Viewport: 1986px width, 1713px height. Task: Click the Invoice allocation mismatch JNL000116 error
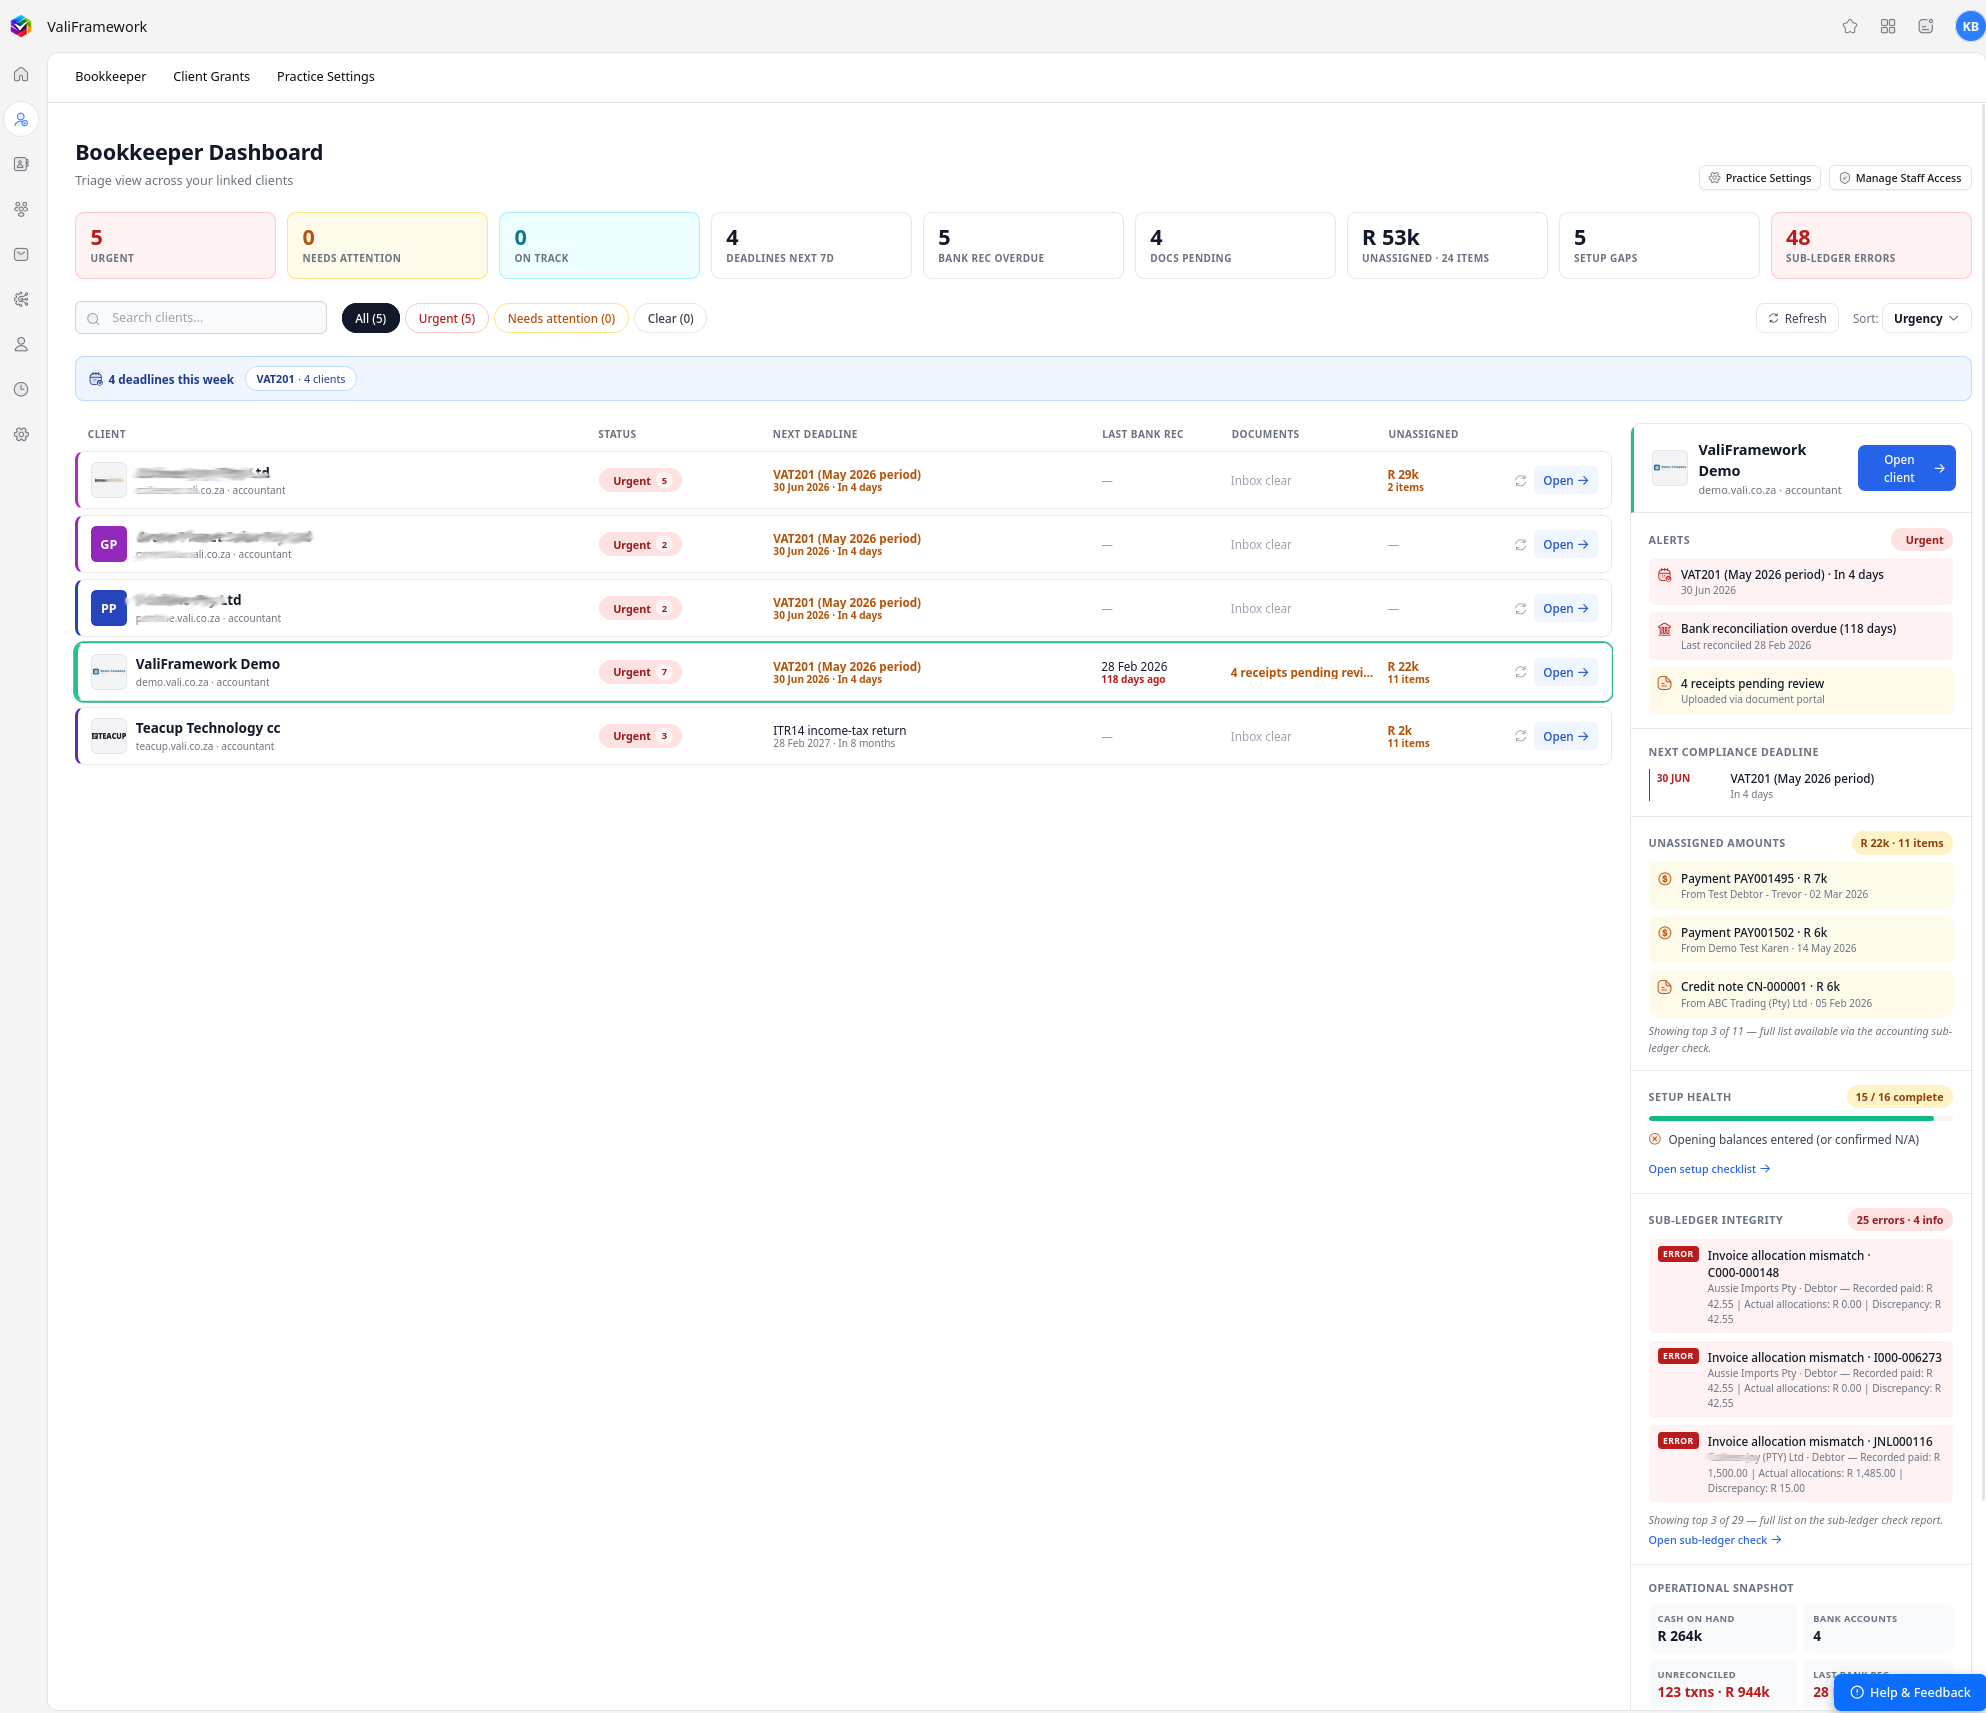point(1800,1464)
